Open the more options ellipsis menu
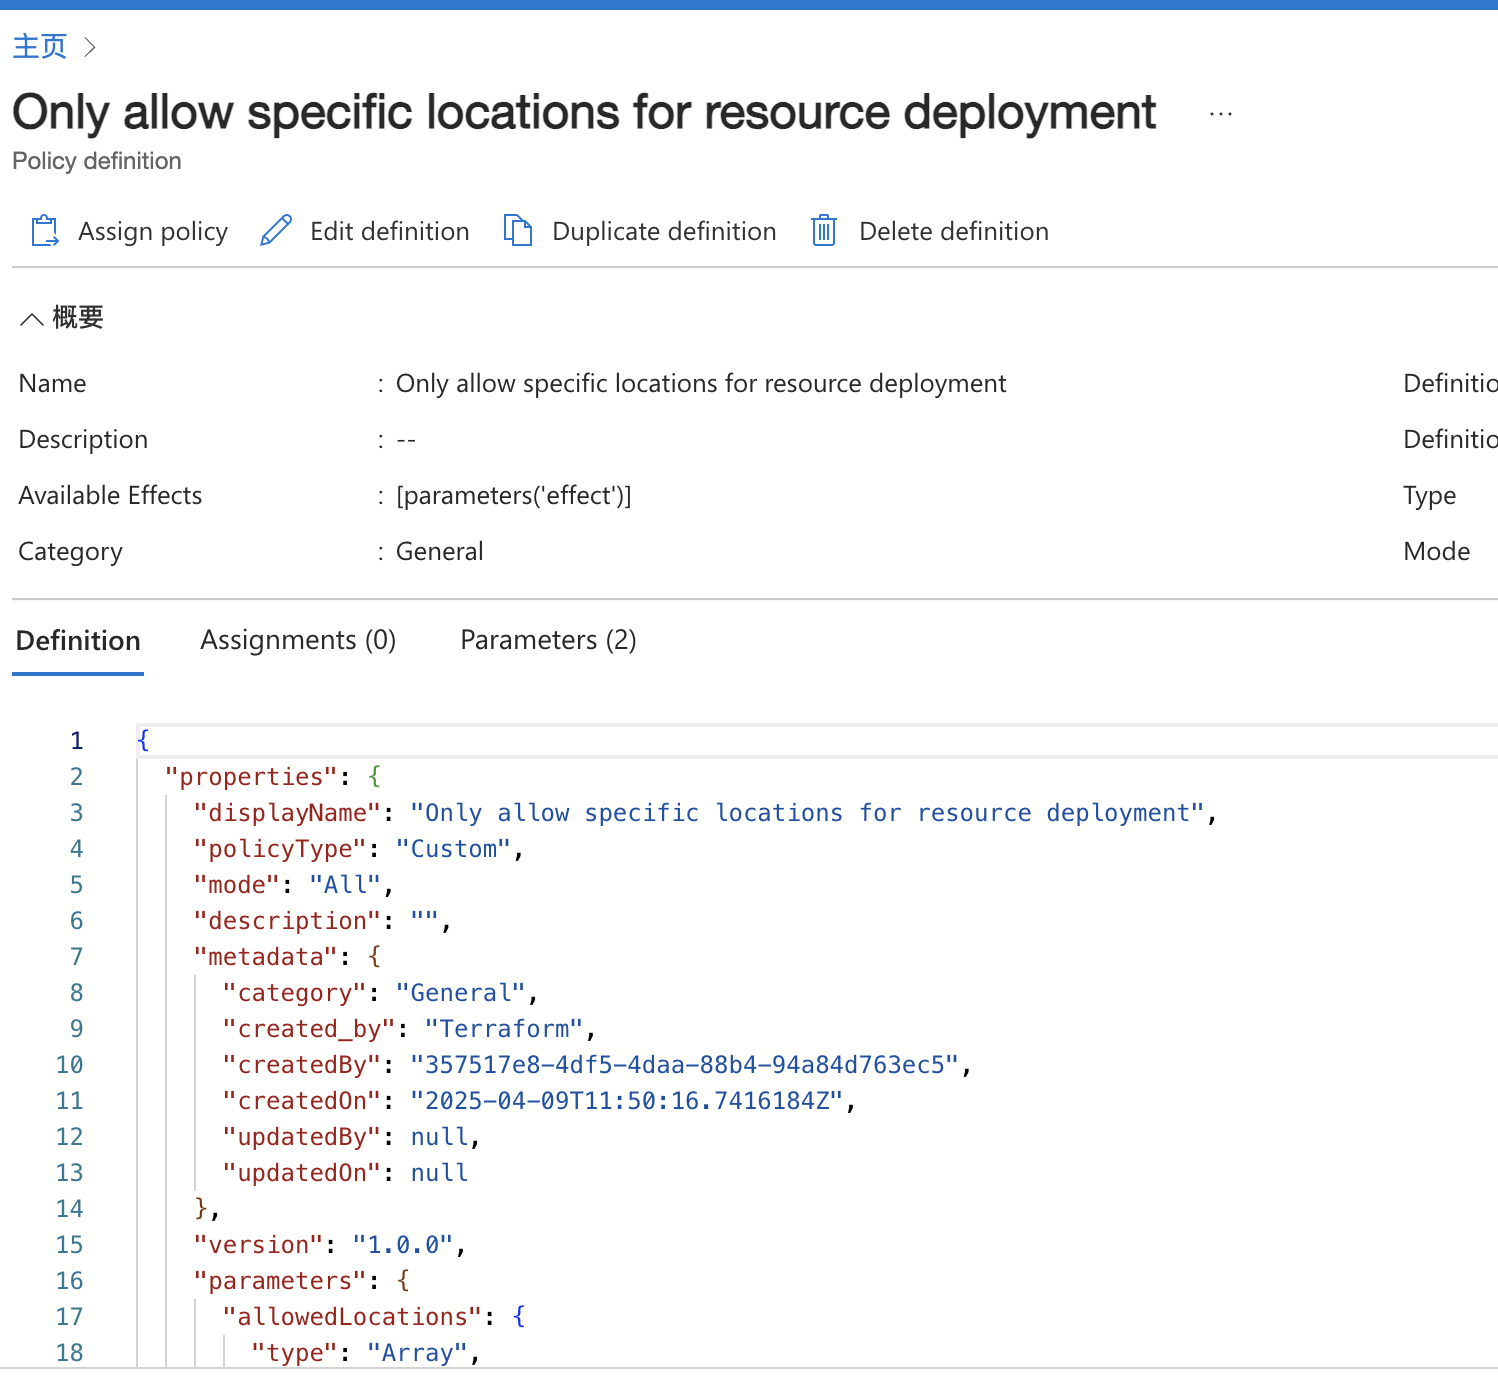 click(x=1220, y=114)
